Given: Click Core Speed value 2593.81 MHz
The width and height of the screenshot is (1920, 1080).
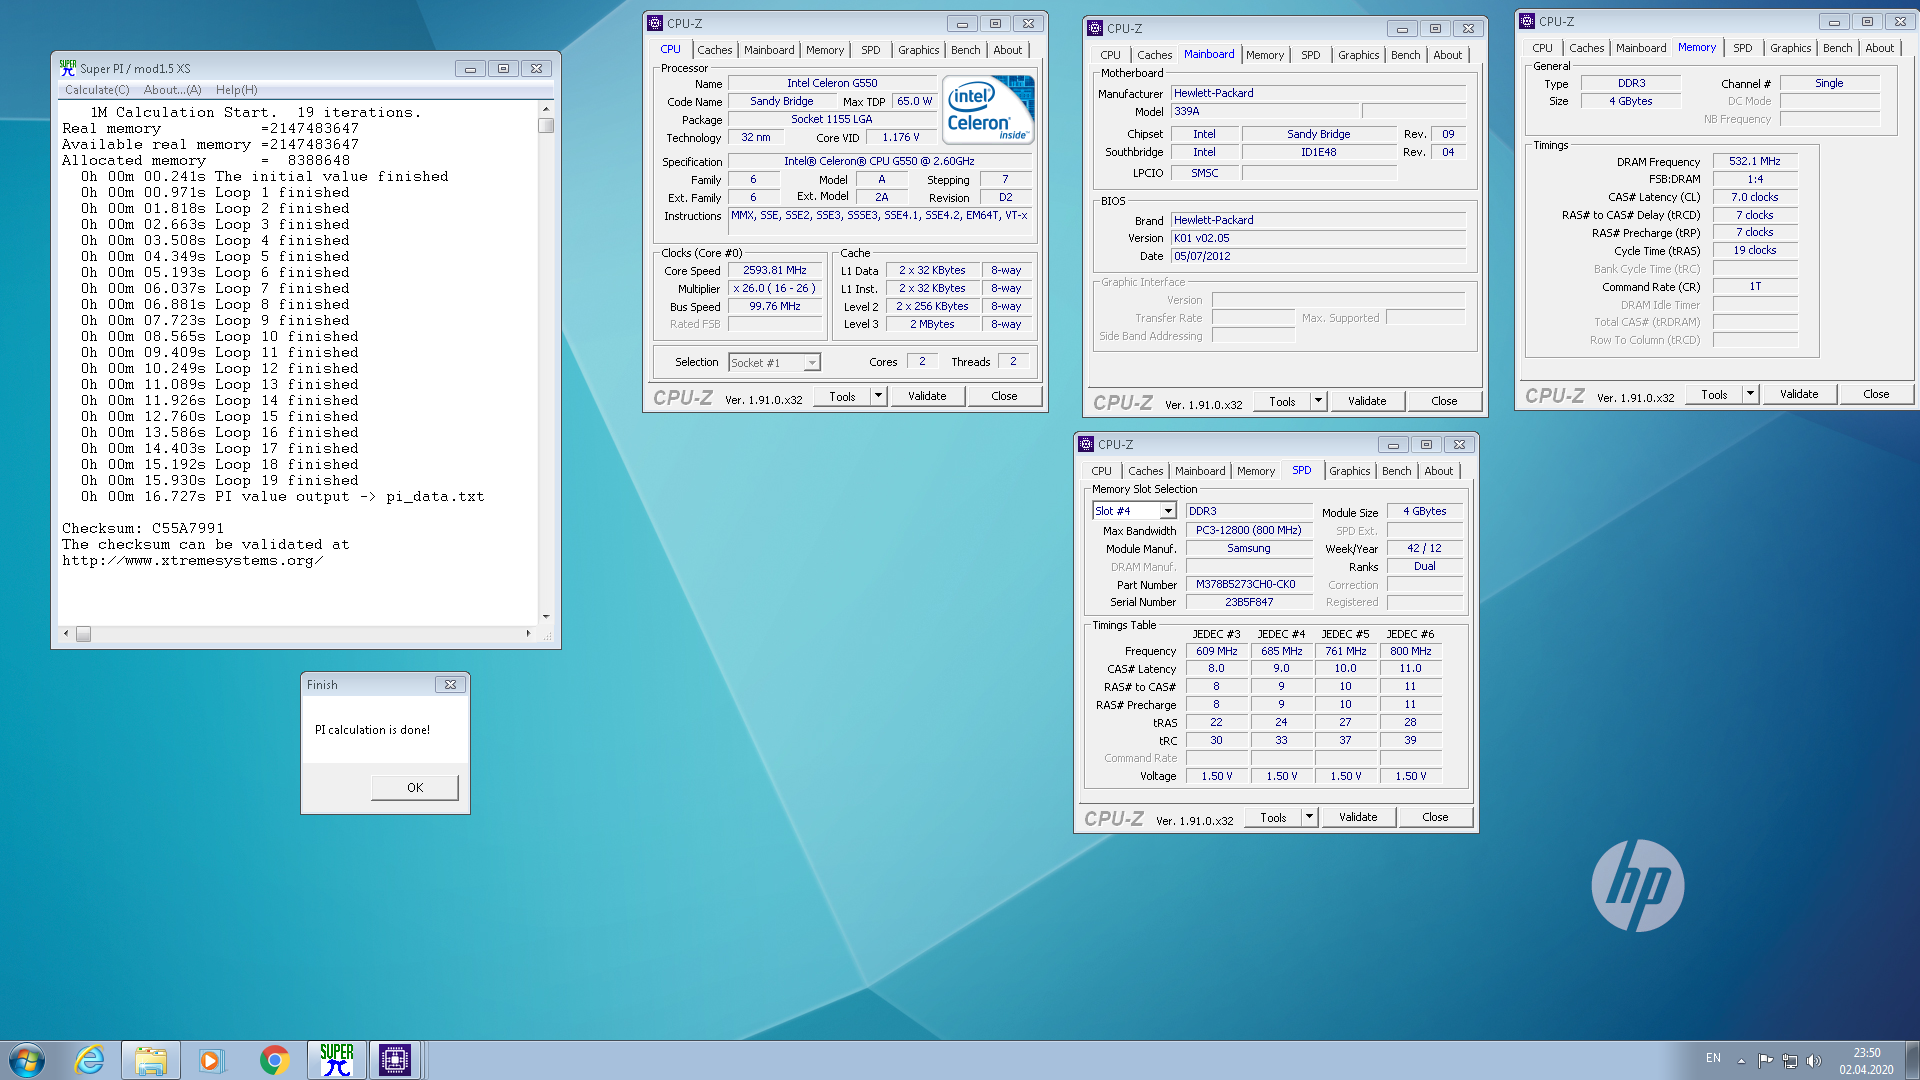Looking at the screenshot, I should (774, 271).
